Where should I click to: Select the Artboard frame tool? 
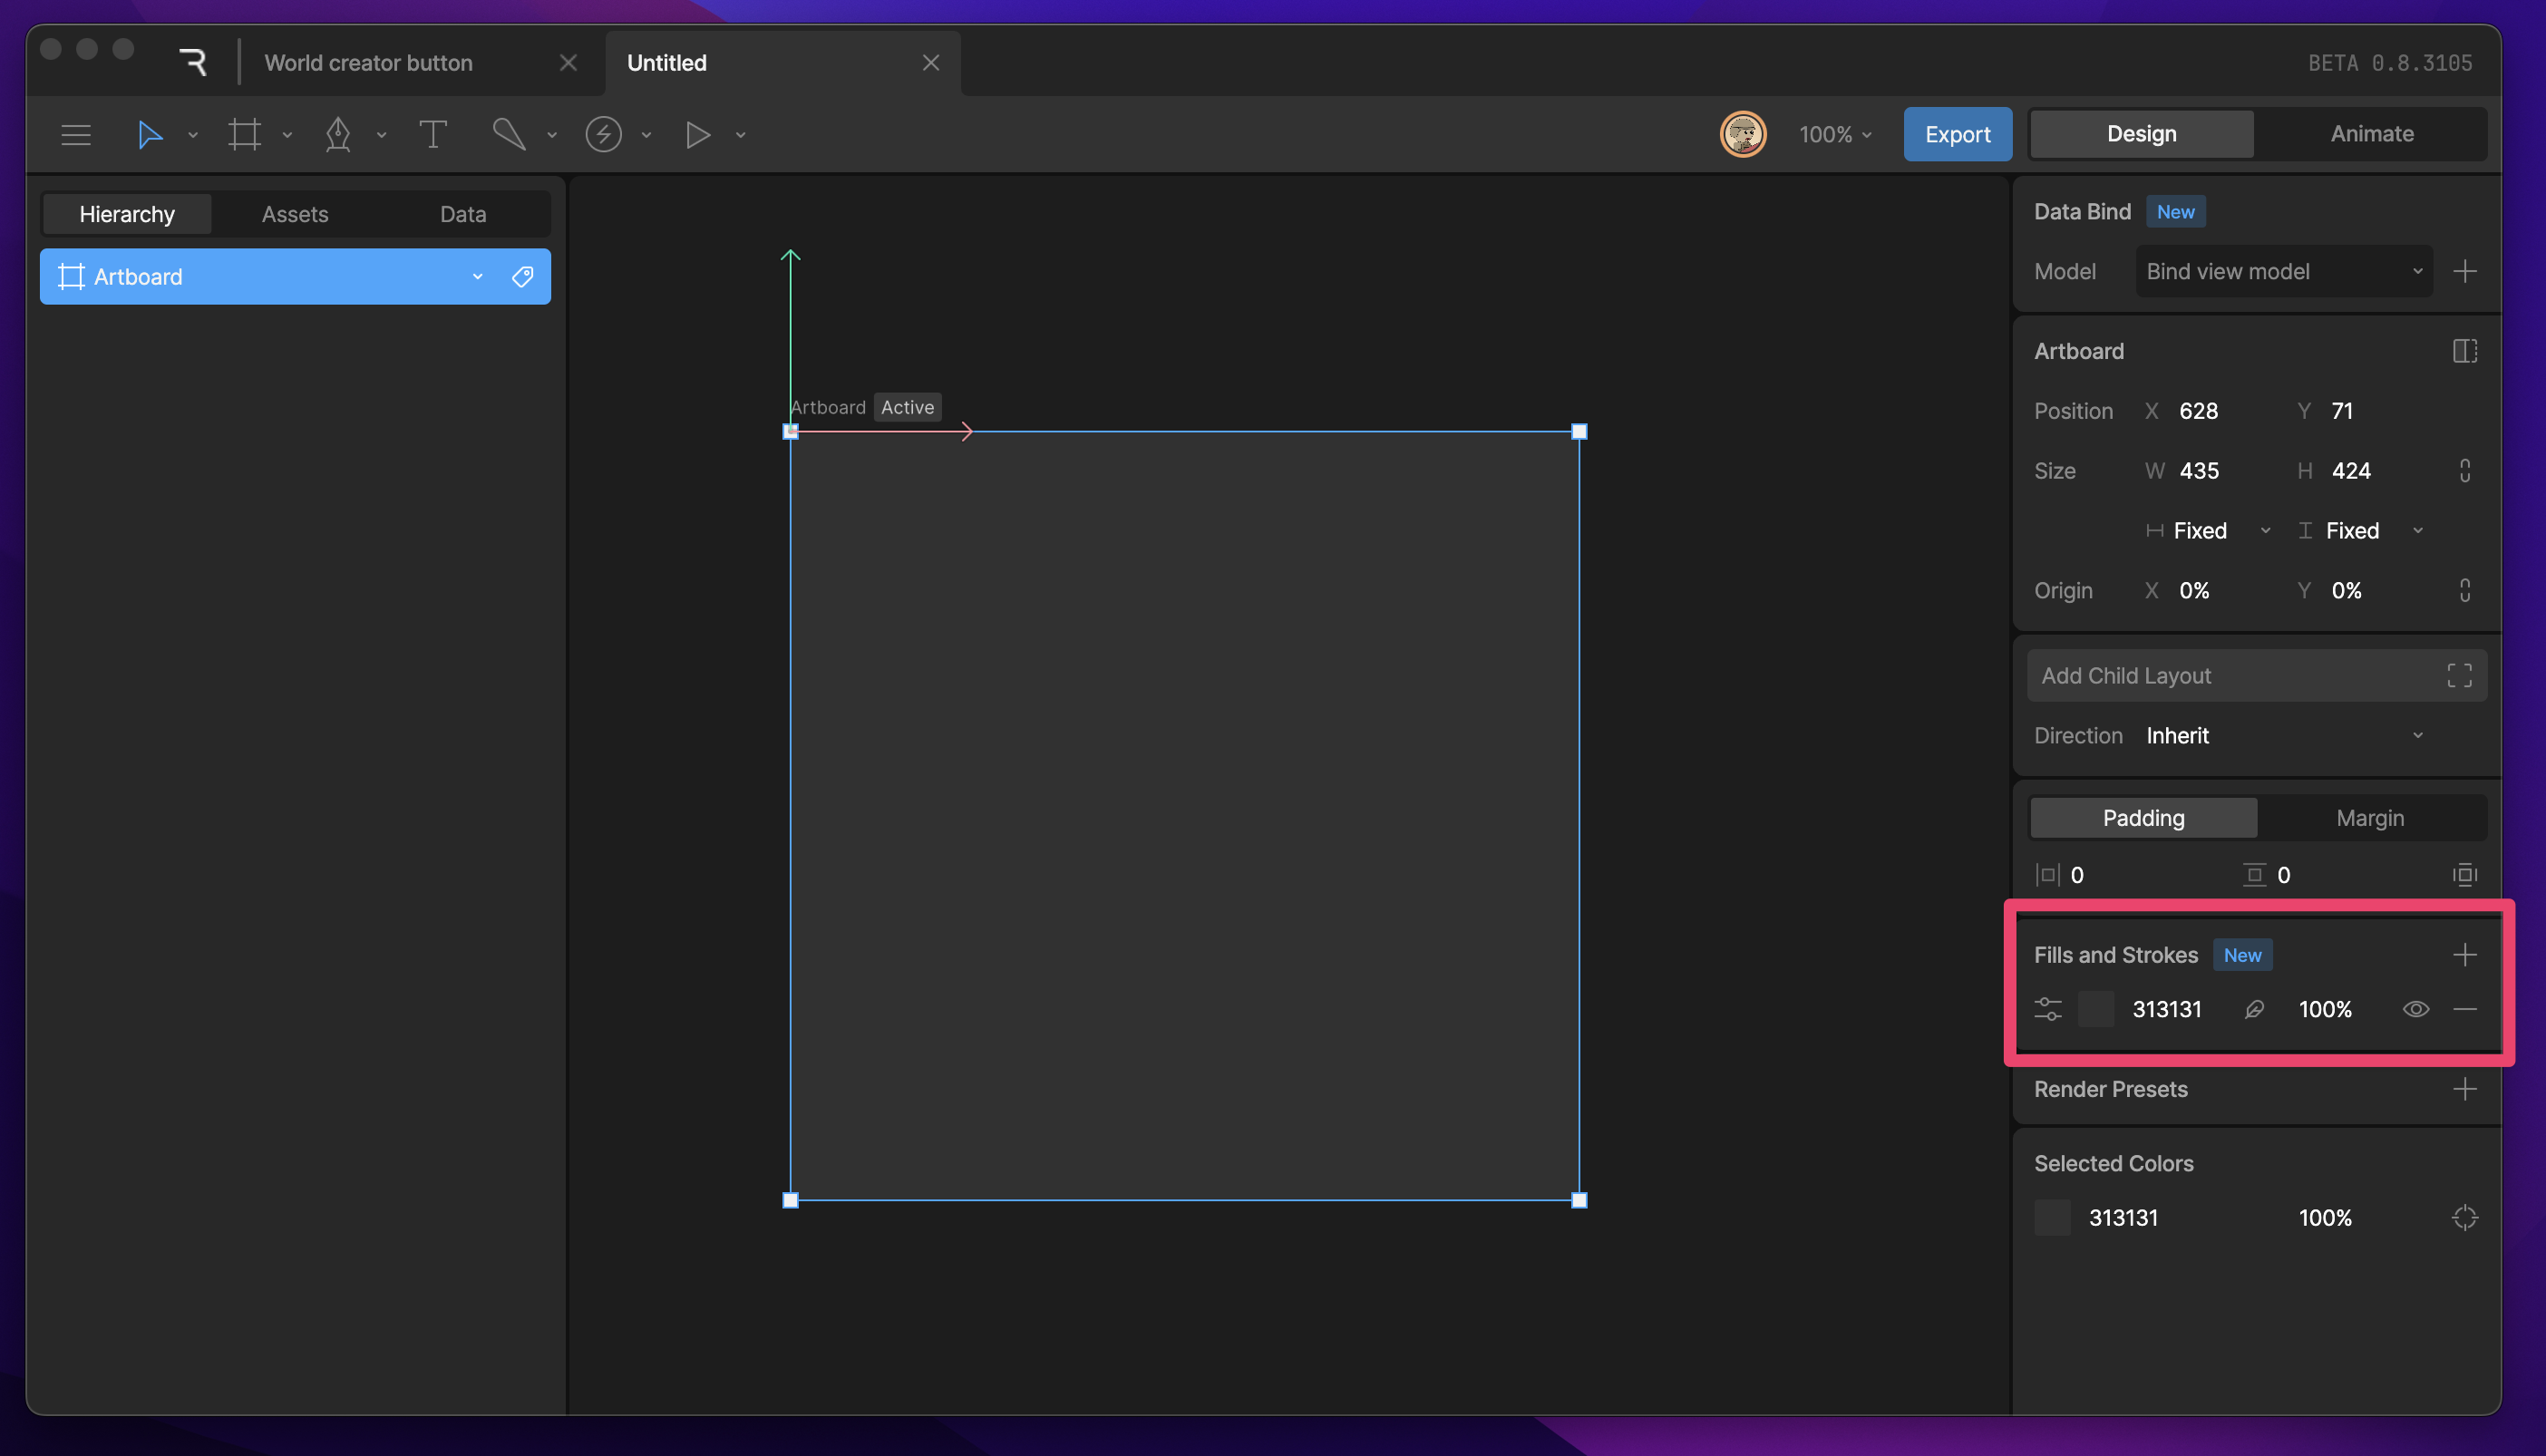pos(244,134)
